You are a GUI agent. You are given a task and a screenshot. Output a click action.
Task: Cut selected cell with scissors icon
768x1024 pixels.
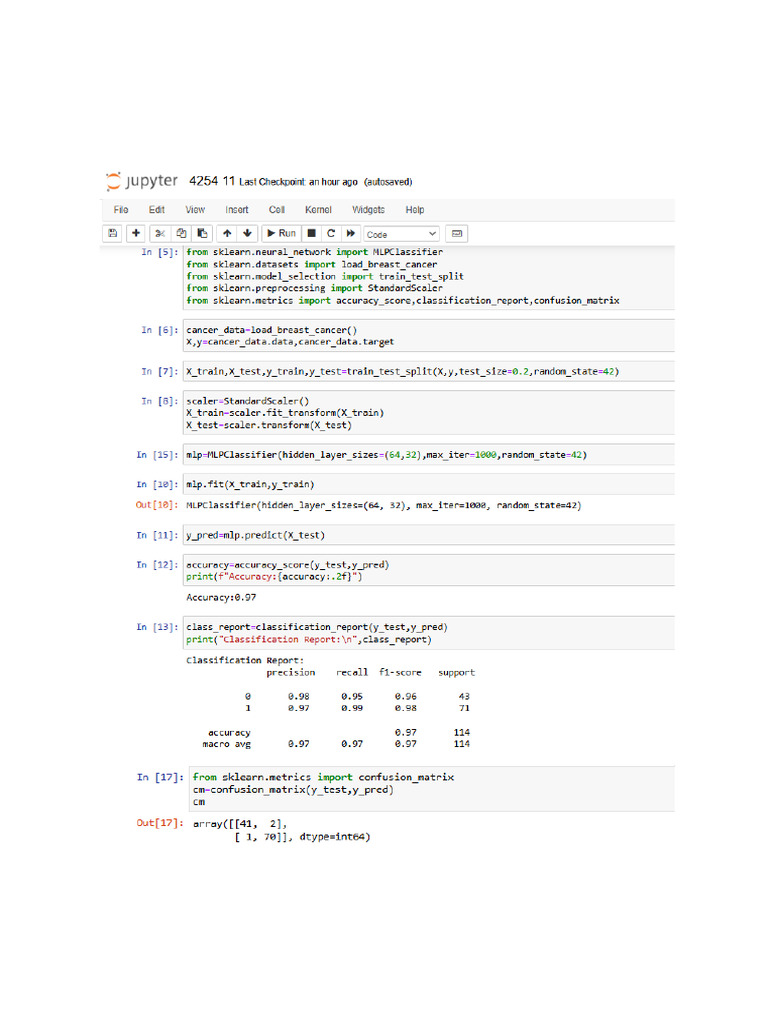click(x=159, y=233)
